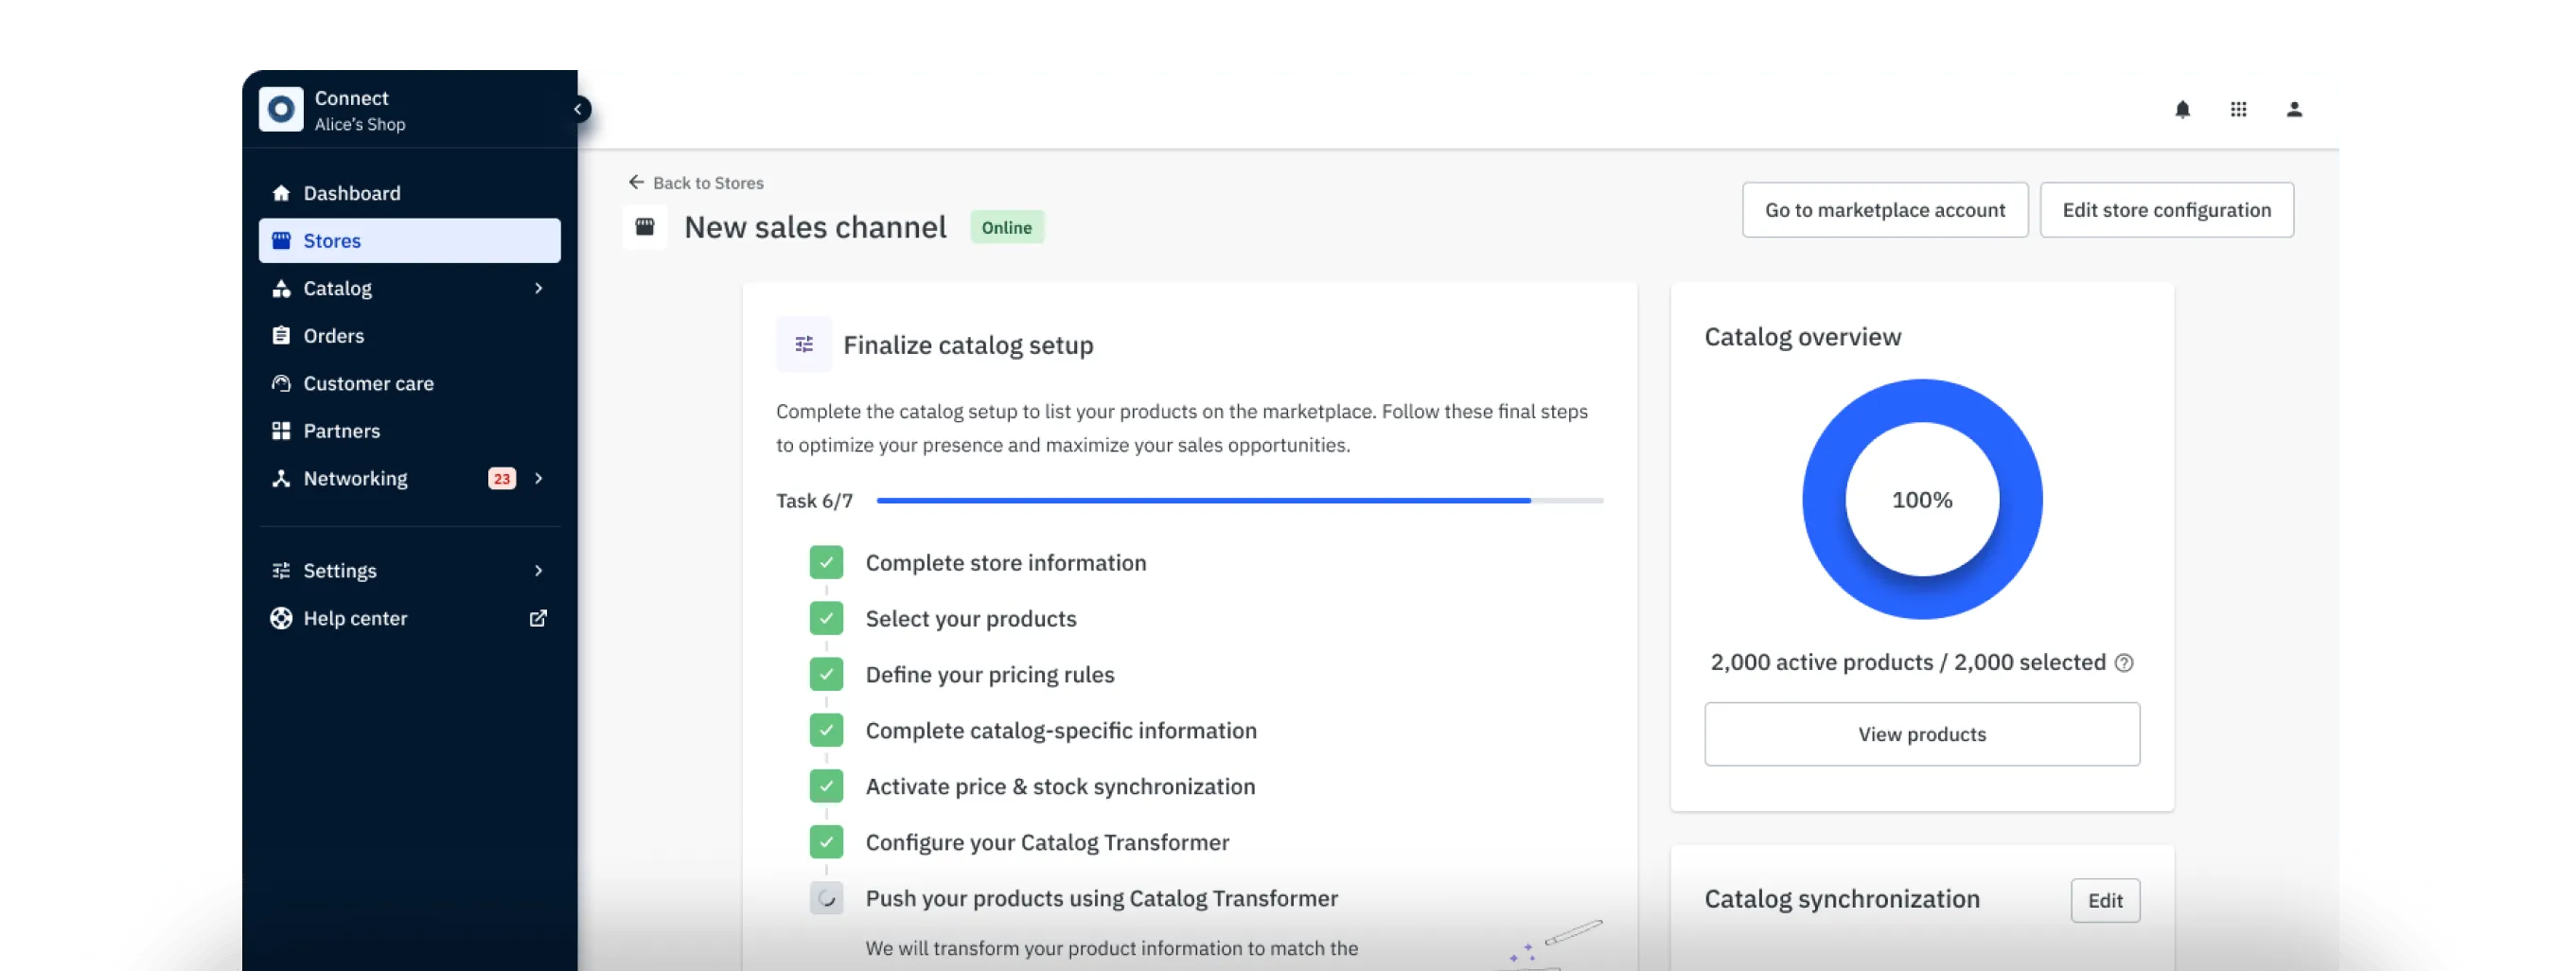This screenshot has width=2576, height=971.
Task: Click the Partners grid icon
Action: (281, 431)
